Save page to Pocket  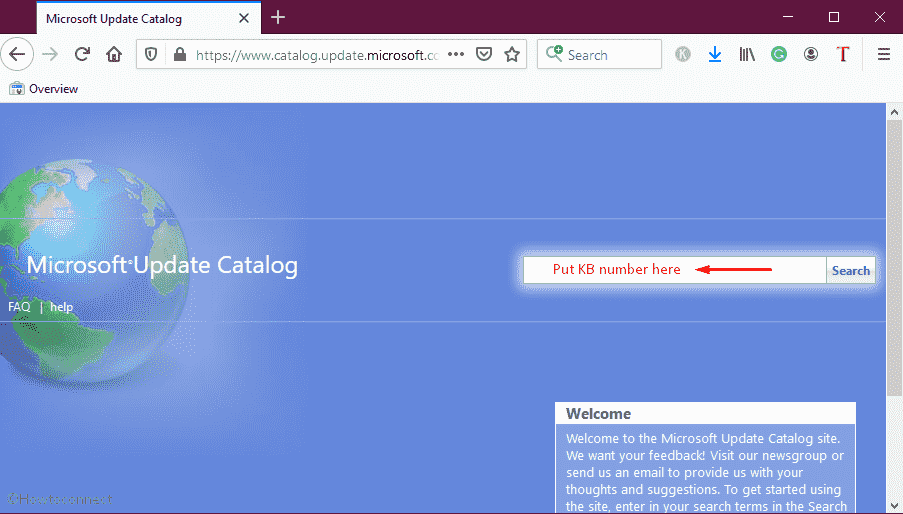(484, 55)
